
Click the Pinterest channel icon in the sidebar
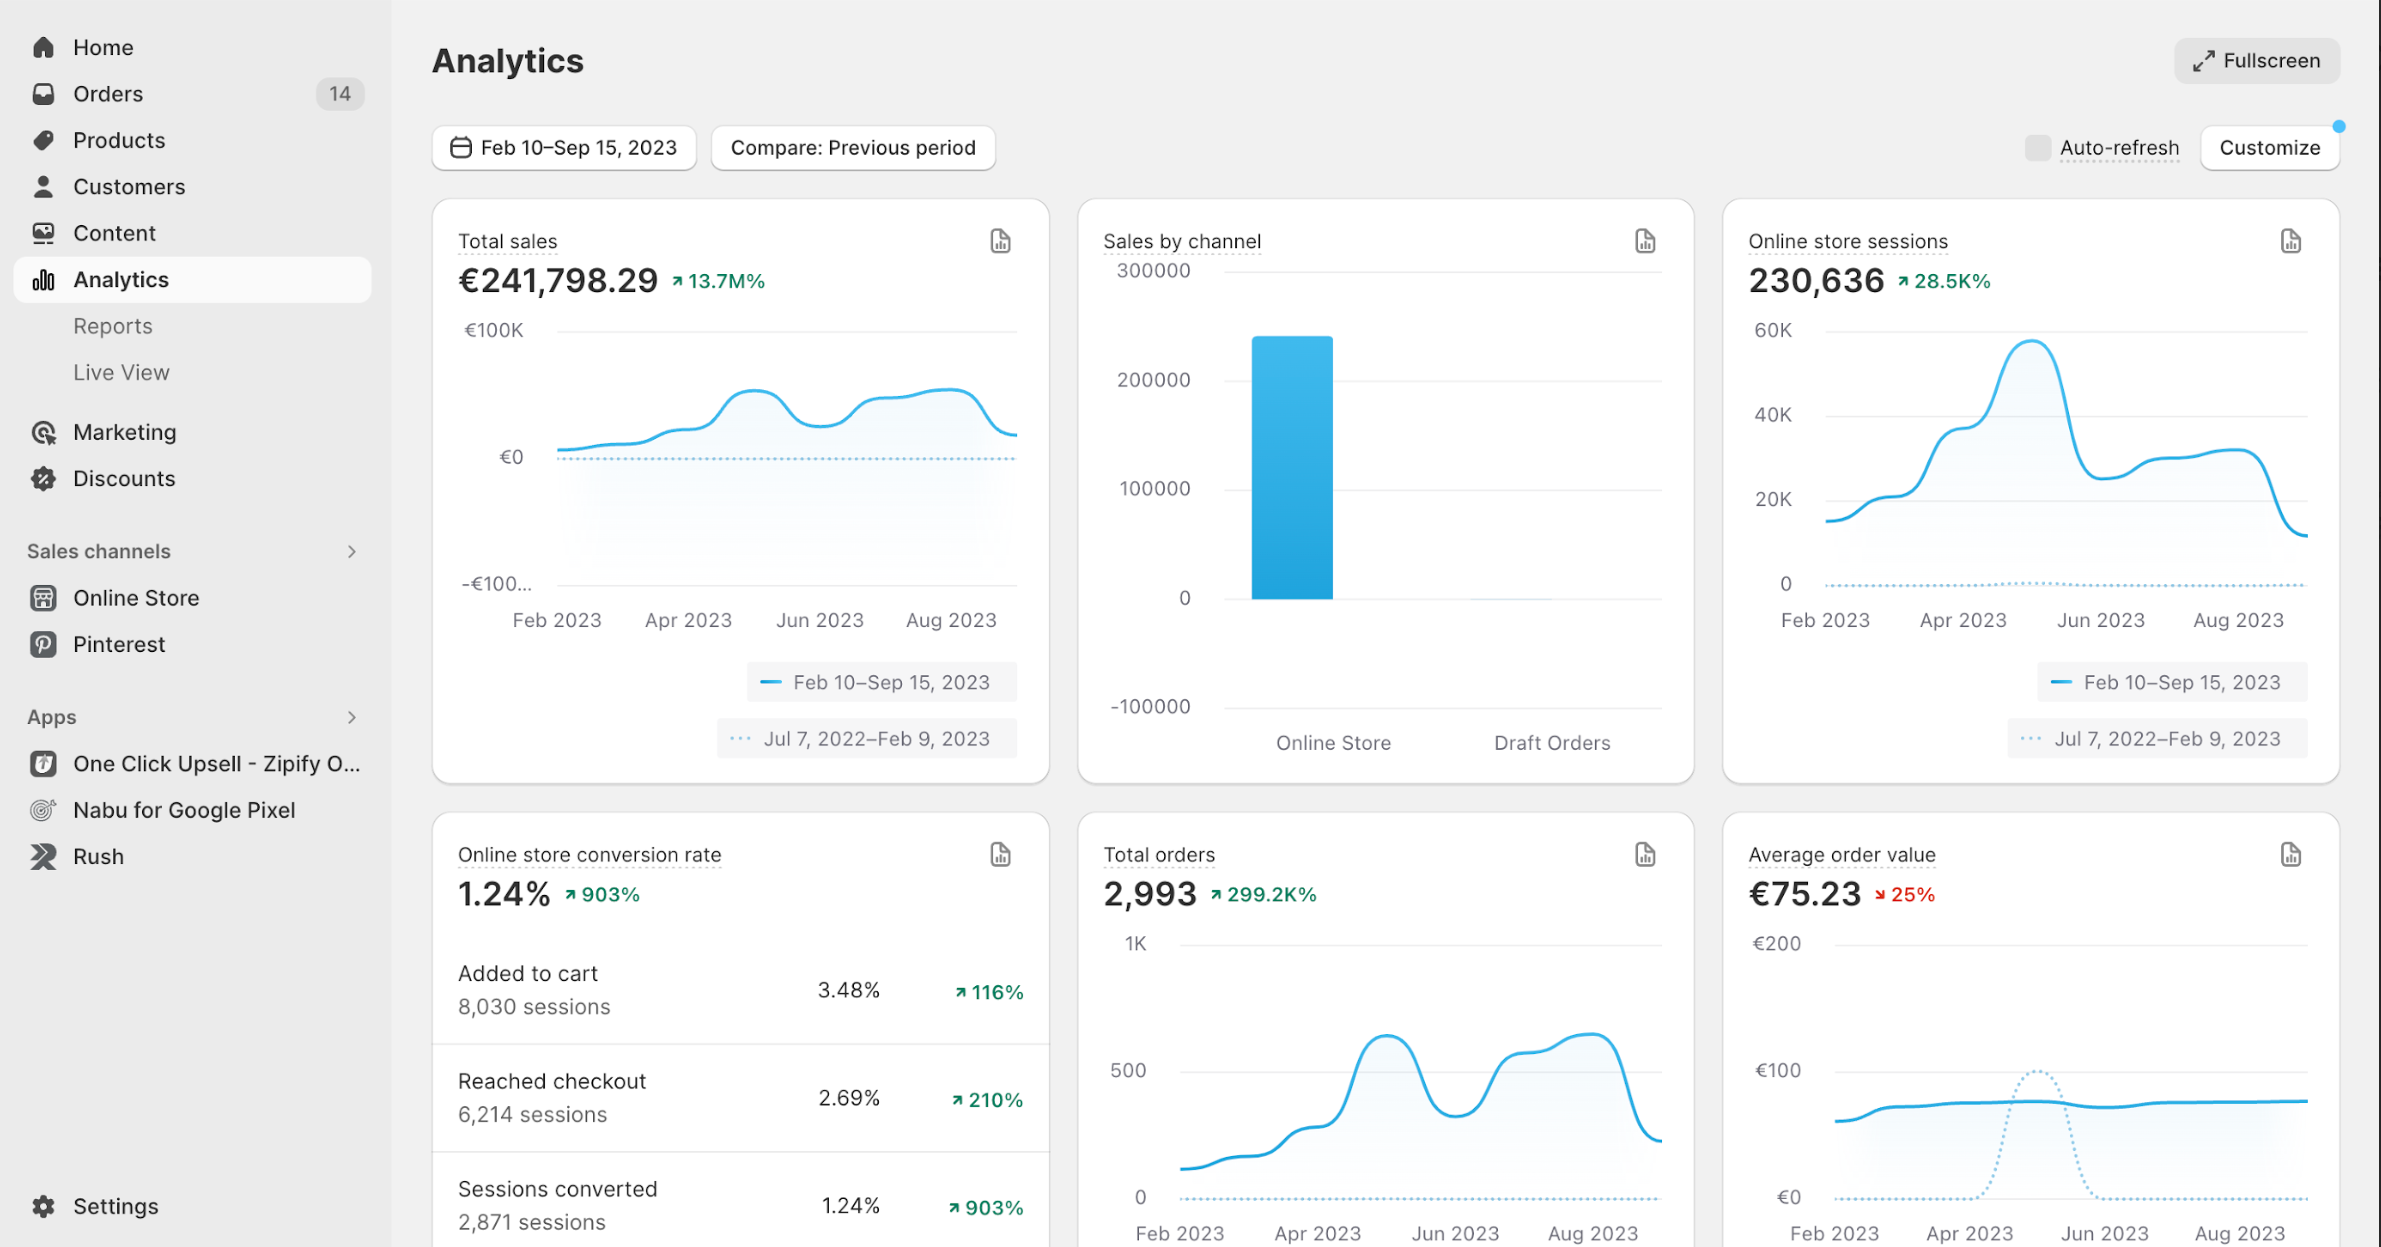[43, 644]
